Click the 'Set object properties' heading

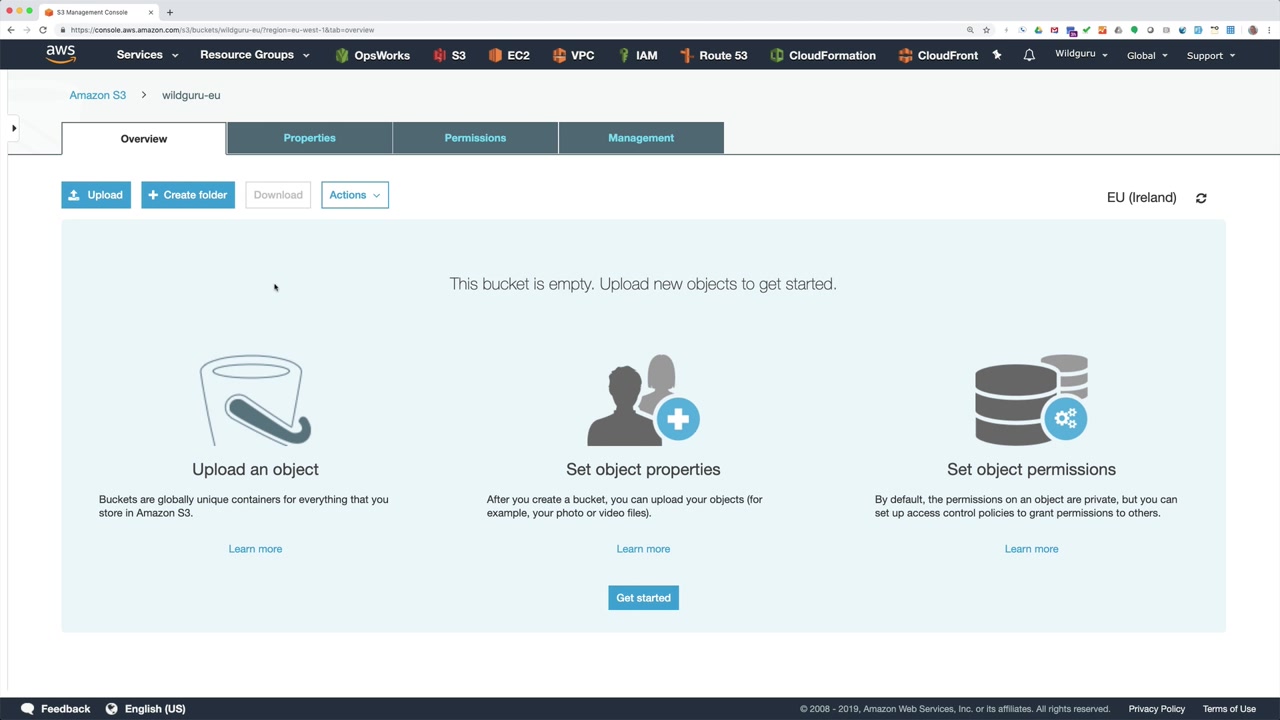click(643, 469)
